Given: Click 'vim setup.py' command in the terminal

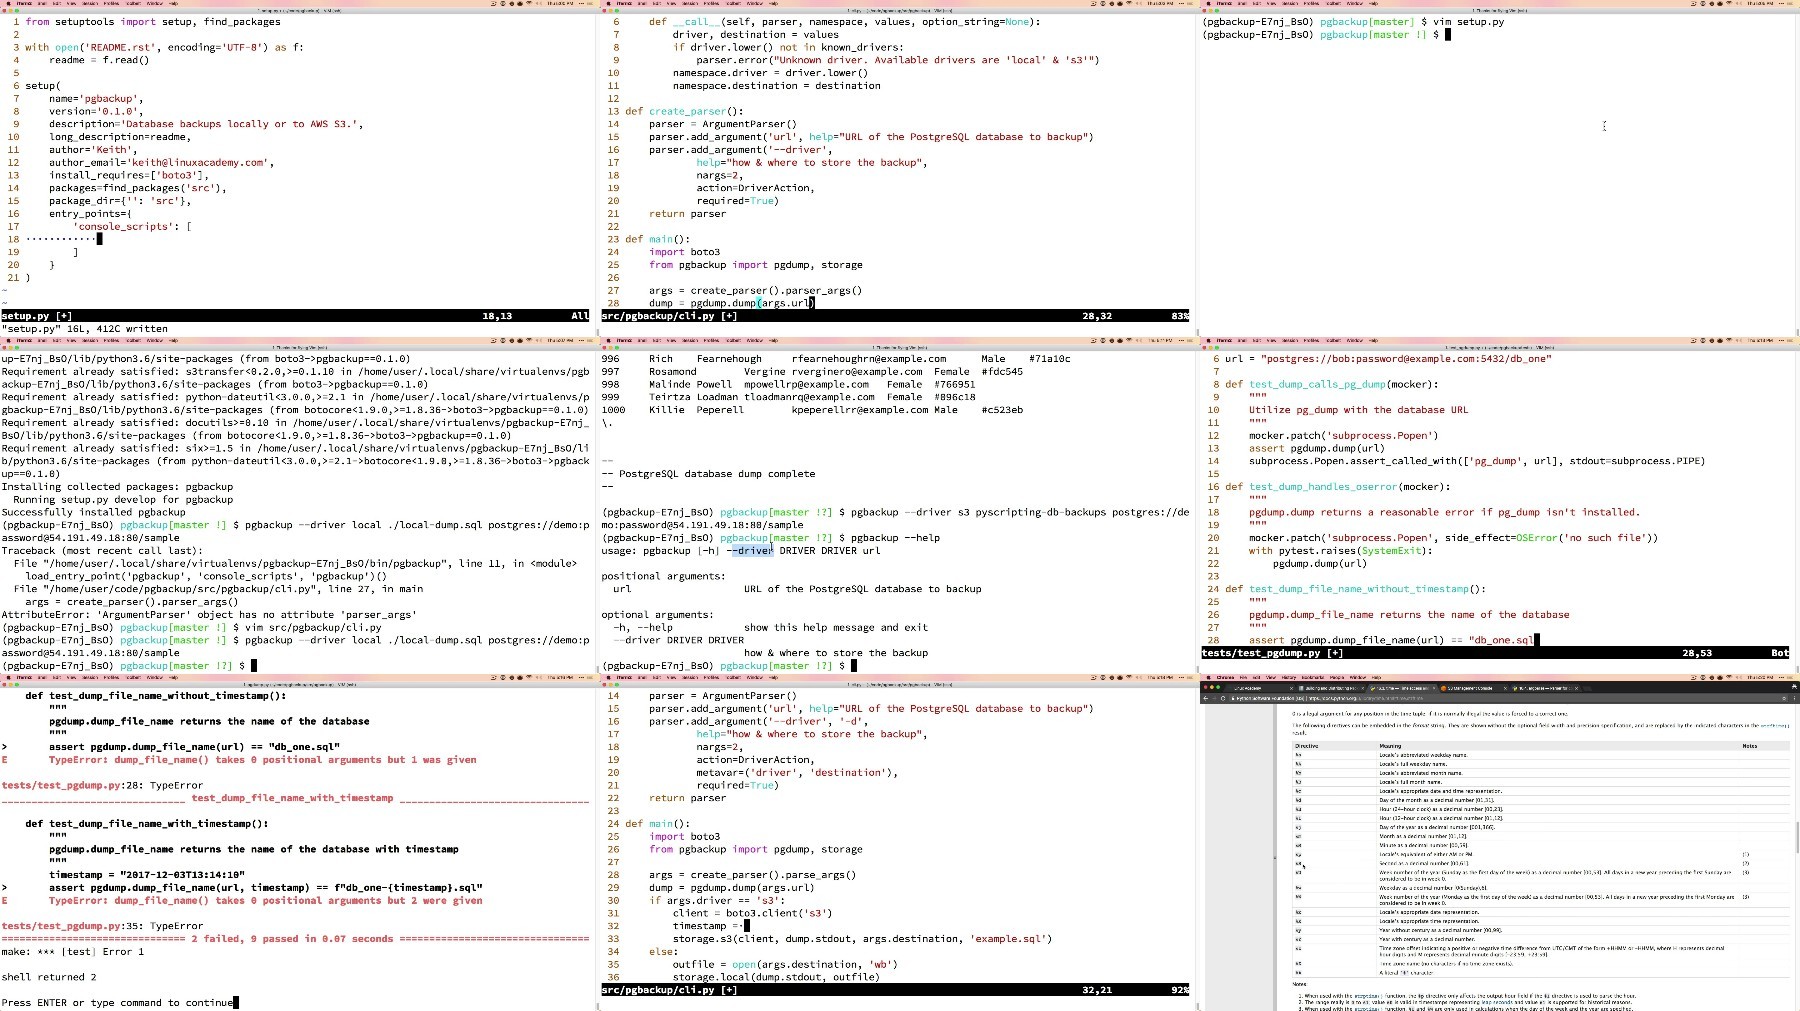Looking at the screenshot, I should (x=1469, y=22).
